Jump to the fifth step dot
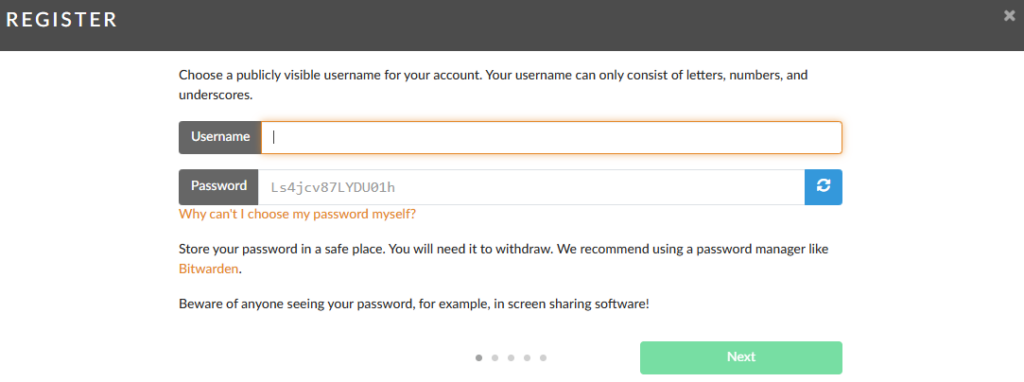1024x382 pixels. pyautogui.click(x=543, y=358)
